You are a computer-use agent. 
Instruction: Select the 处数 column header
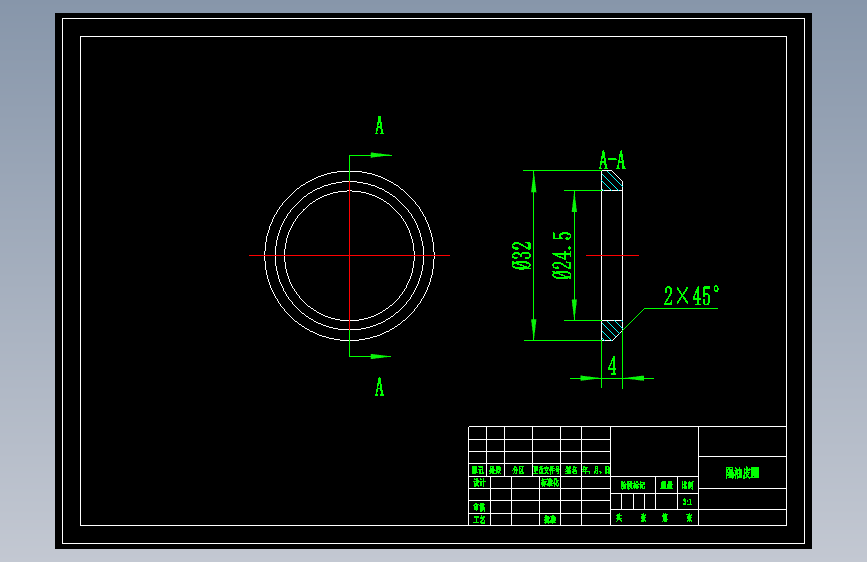click(x=495, y=470)
